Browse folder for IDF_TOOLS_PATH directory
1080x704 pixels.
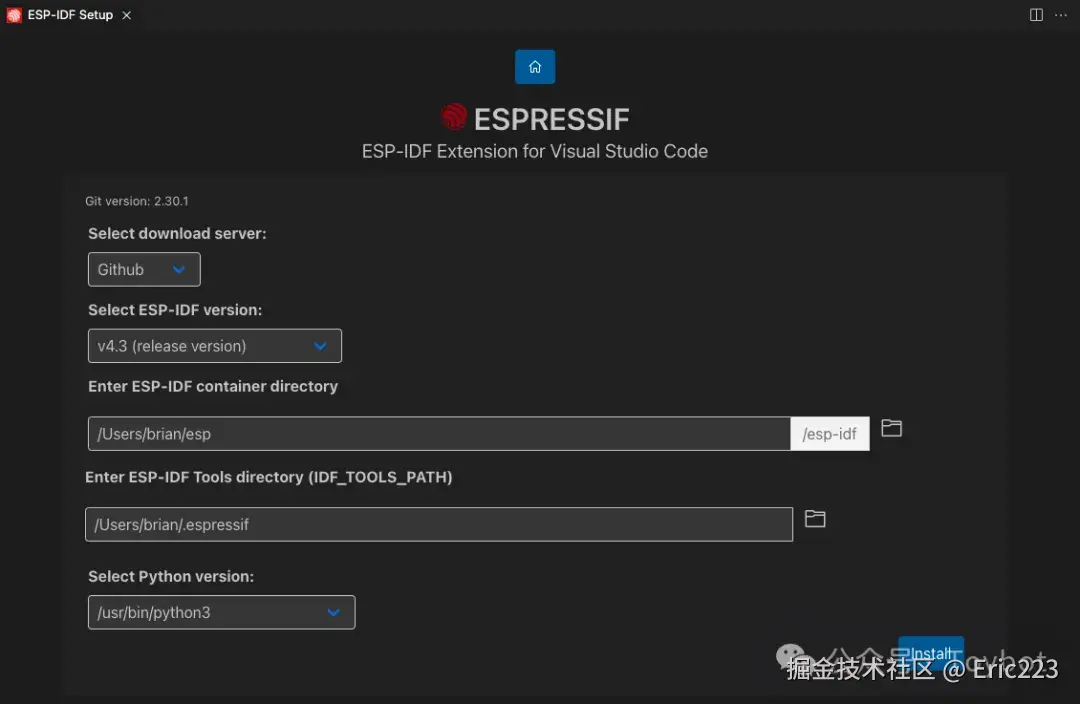point(815,518)
